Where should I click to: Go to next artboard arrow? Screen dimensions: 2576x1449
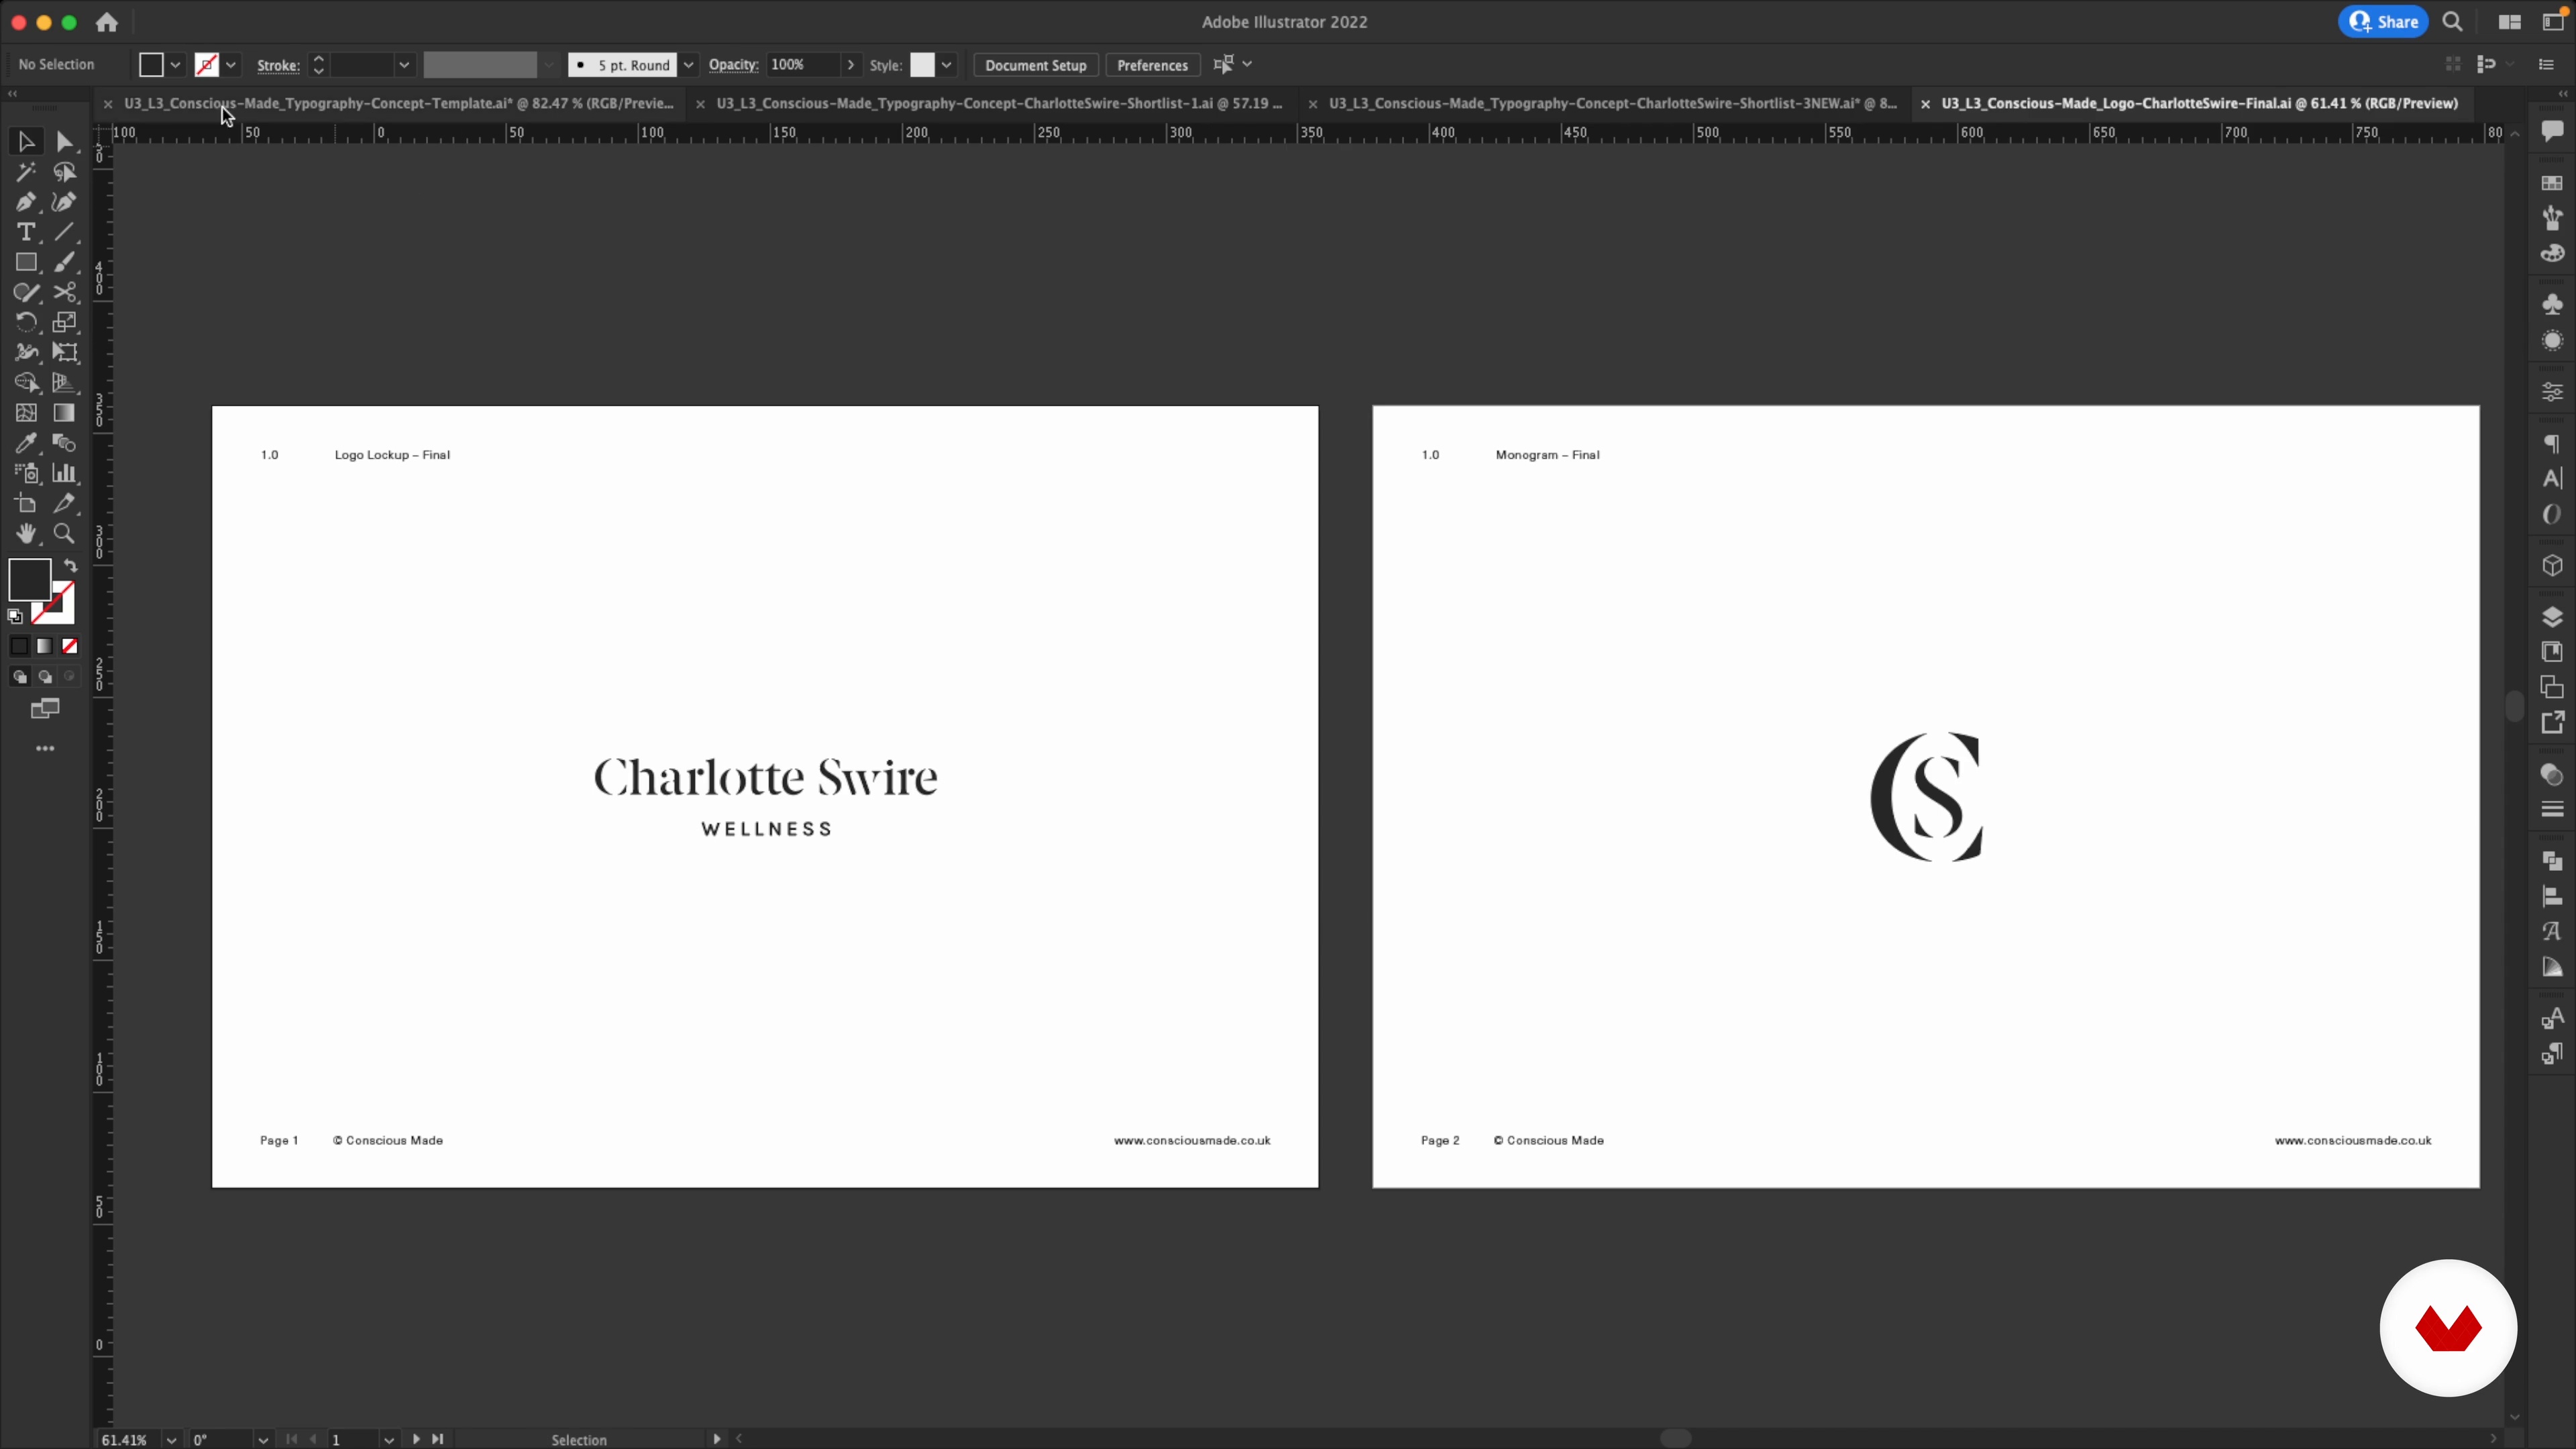click(416, 1440)
